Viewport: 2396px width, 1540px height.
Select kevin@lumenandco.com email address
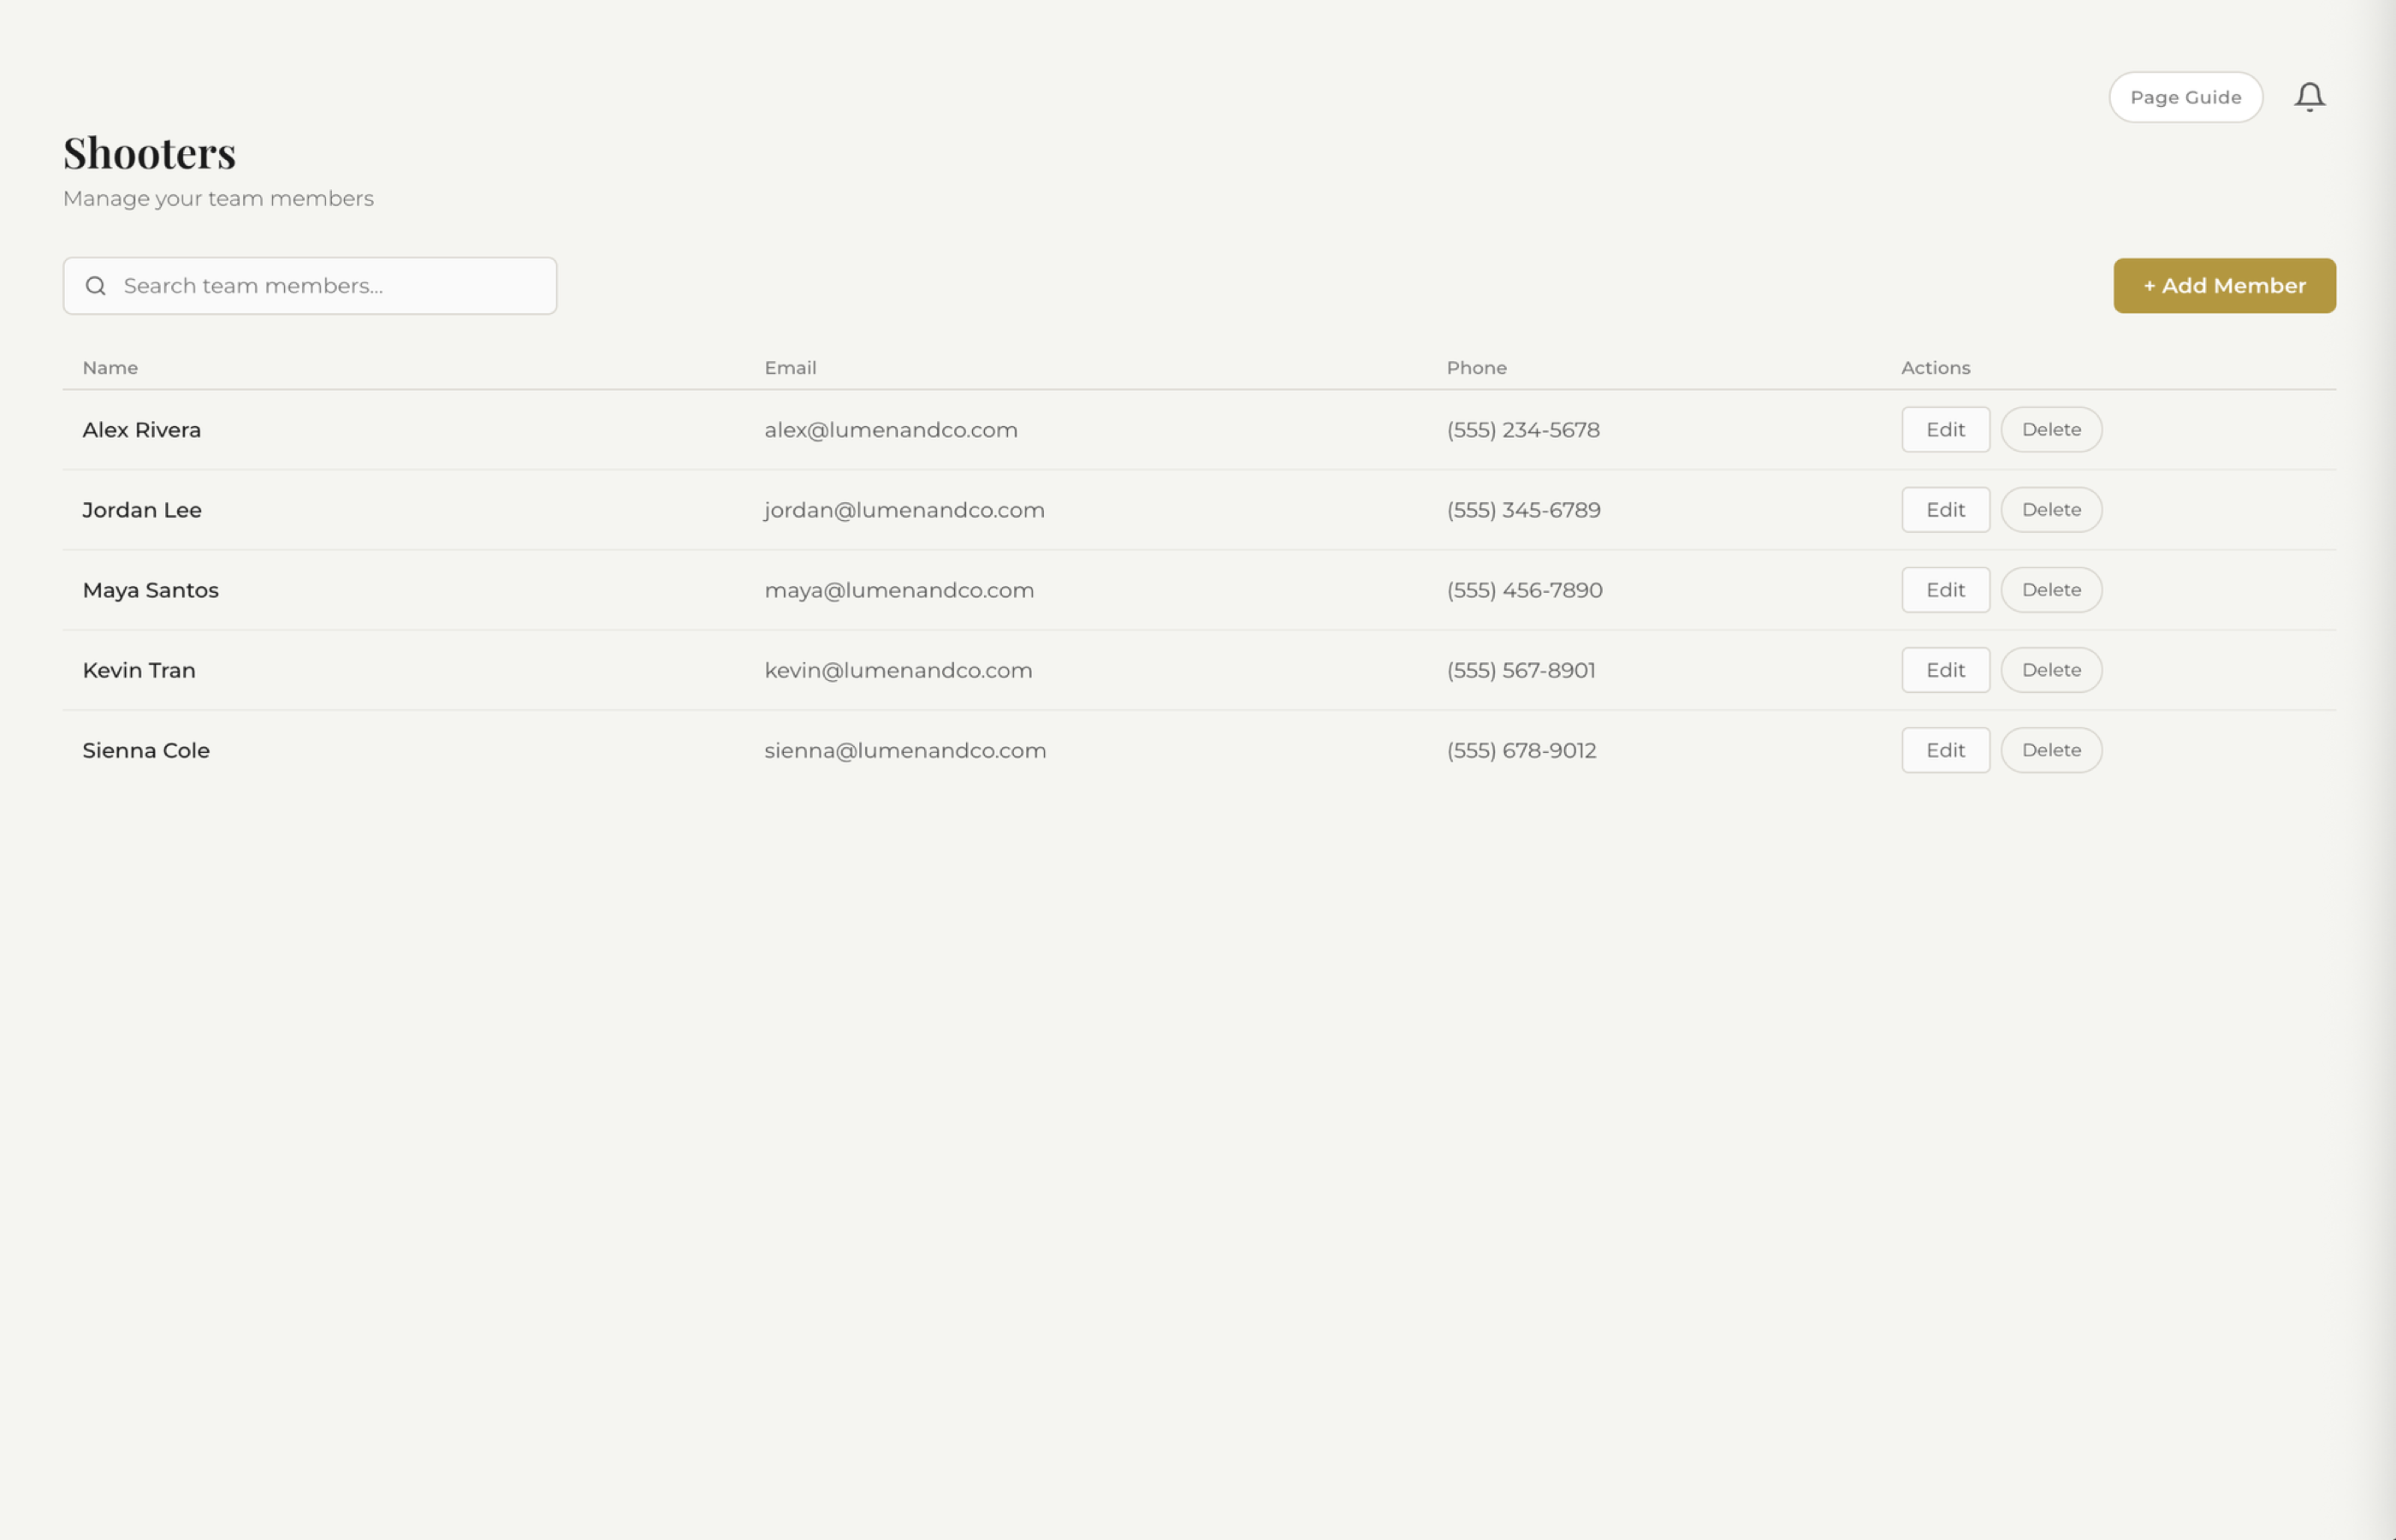pyautogui.click(x=898, y=669)
